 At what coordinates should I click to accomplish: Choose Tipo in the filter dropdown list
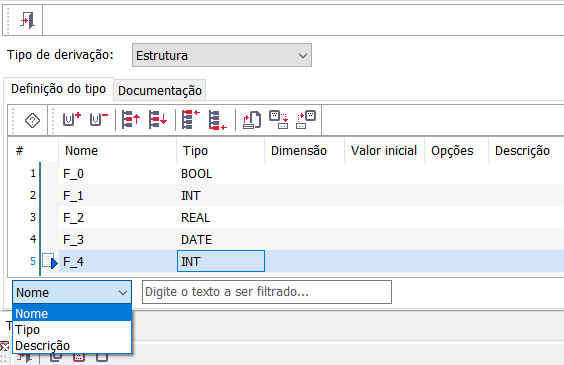72,329
